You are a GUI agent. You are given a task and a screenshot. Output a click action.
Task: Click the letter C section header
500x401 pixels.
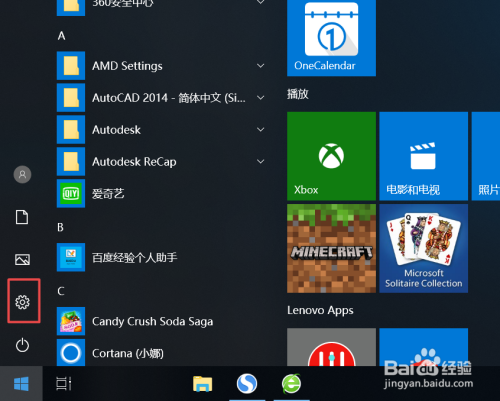click(61, 291)
